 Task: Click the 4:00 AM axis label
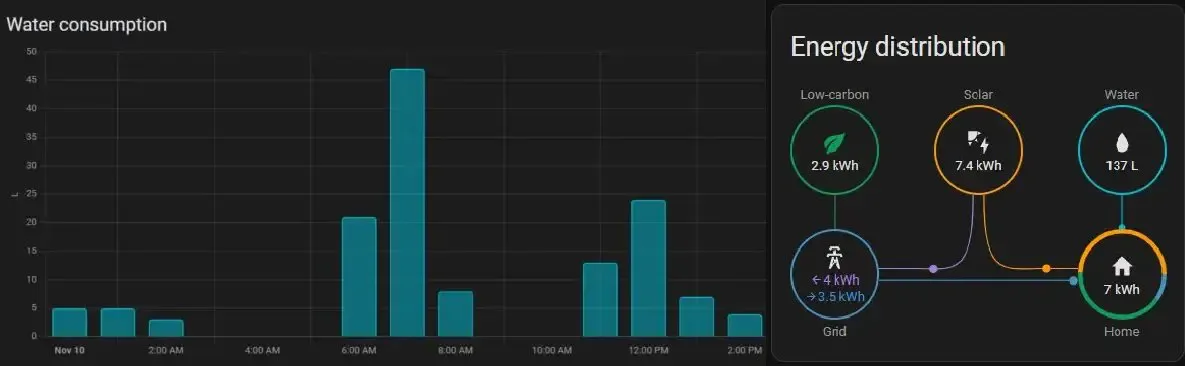262,350
